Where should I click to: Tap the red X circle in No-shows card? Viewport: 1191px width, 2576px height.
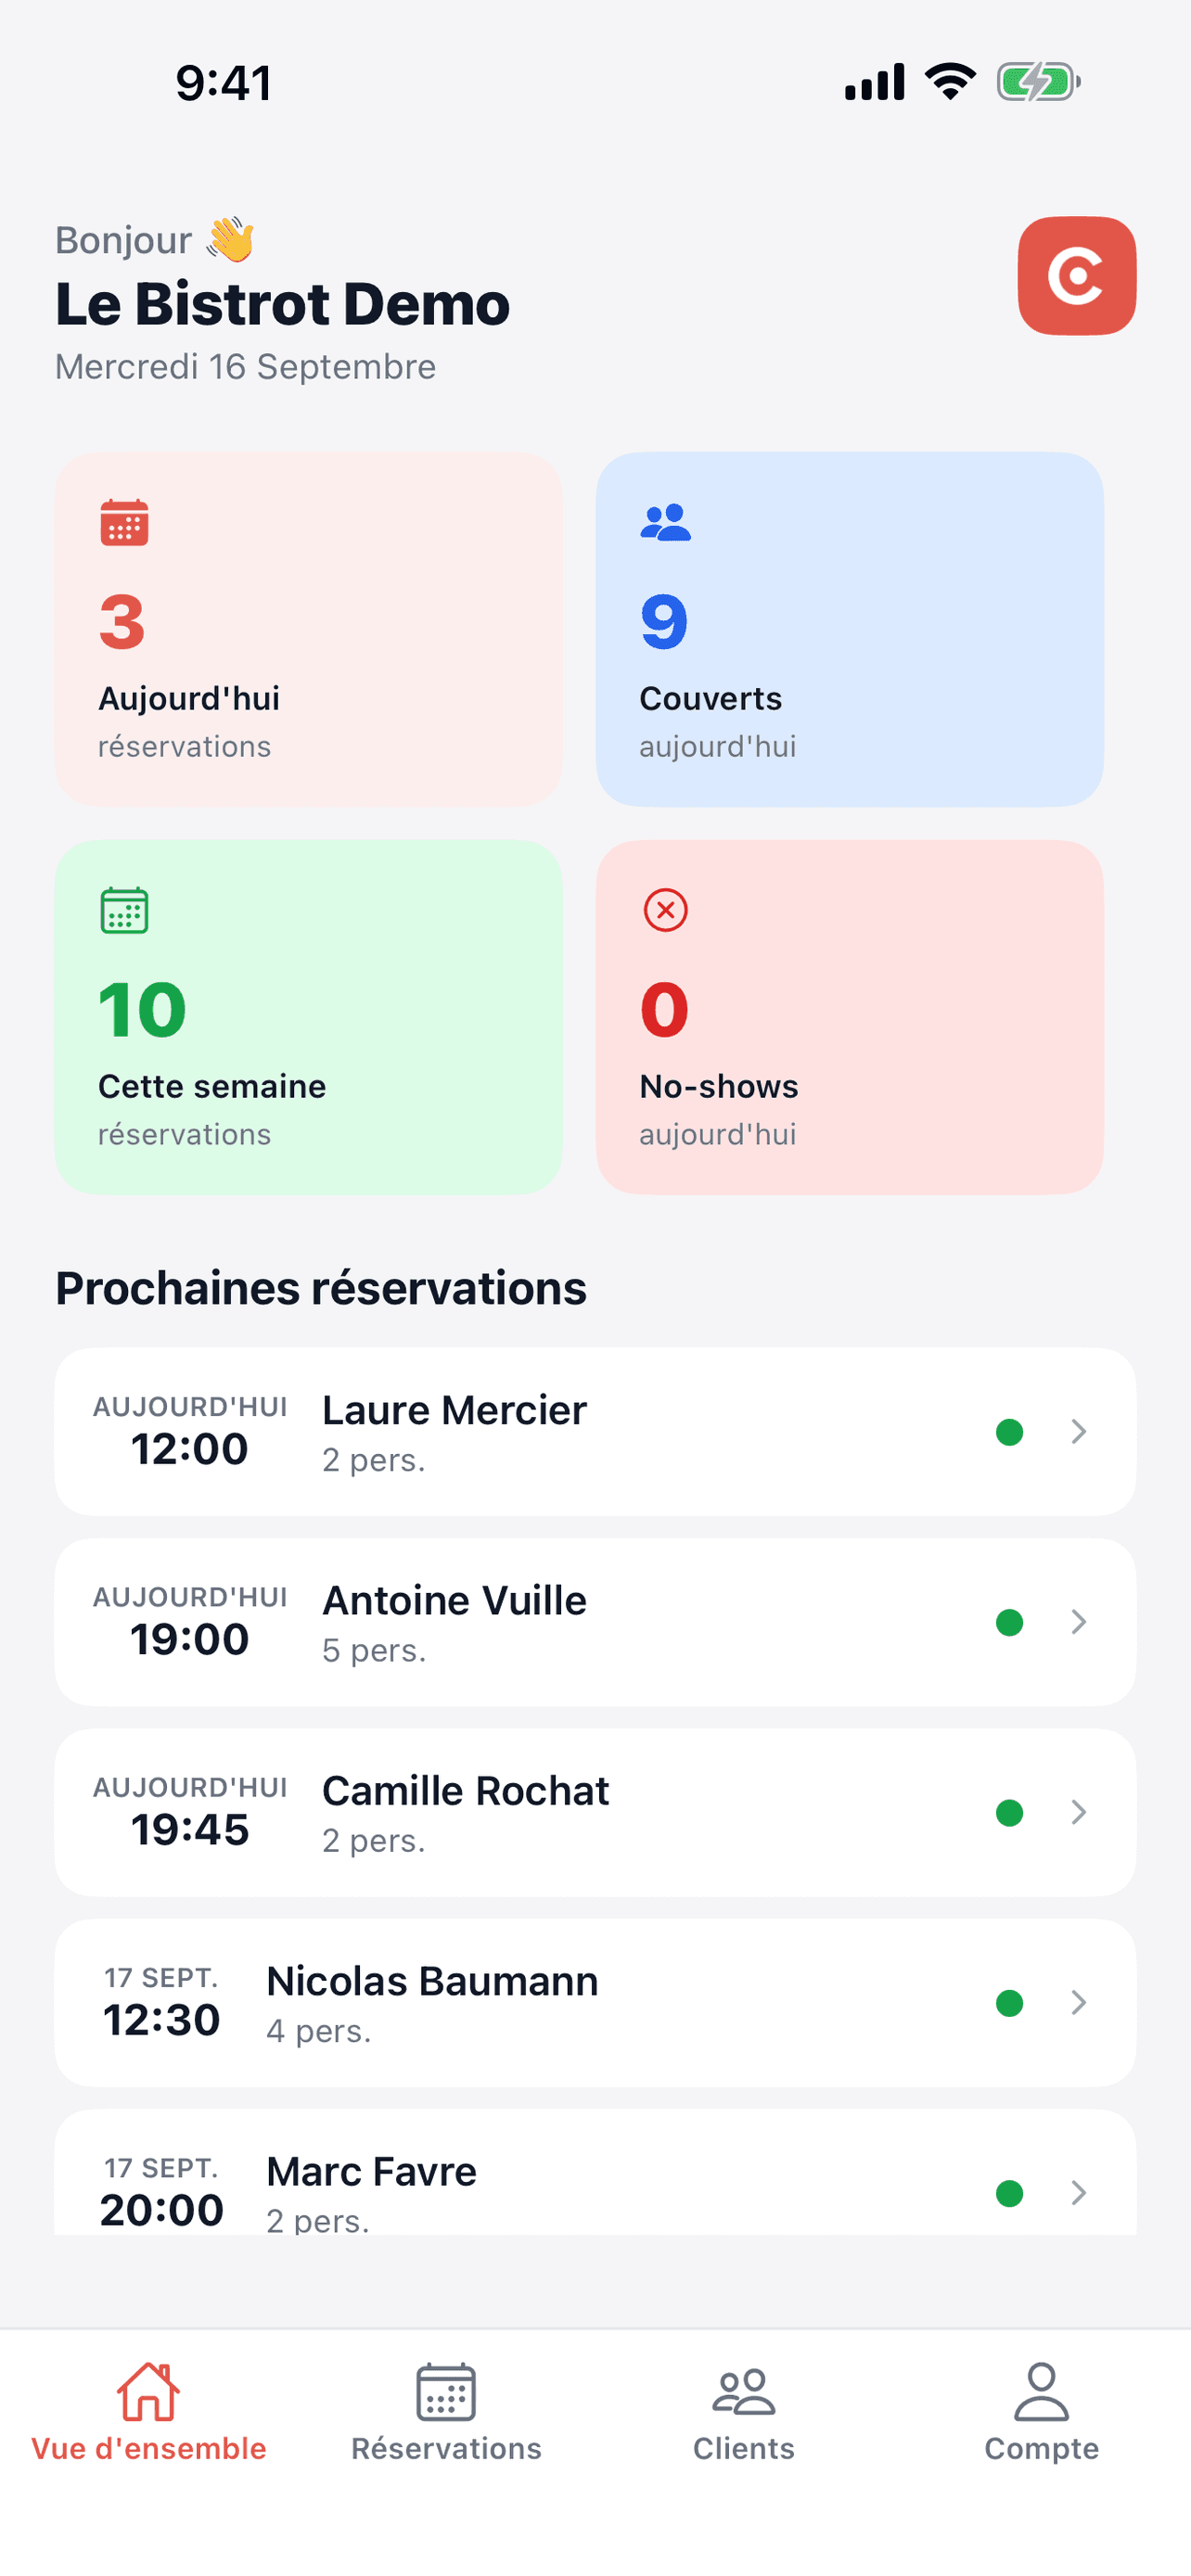[x=665, y=910]
